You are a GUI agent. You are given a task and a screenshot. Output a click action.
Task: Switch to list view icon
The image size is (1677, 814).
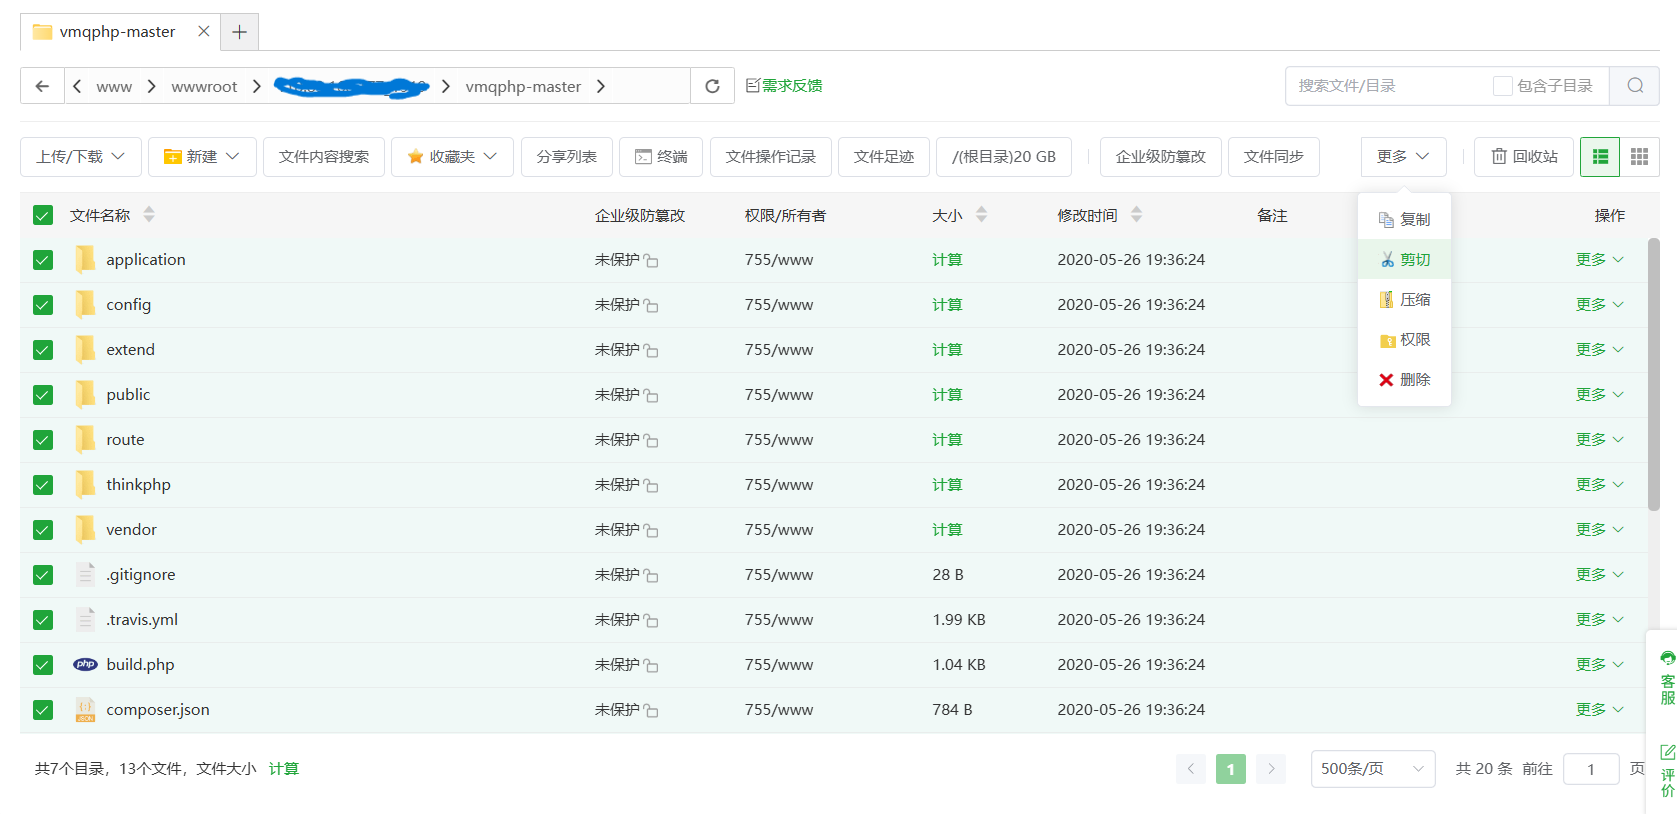(1600, 157)
